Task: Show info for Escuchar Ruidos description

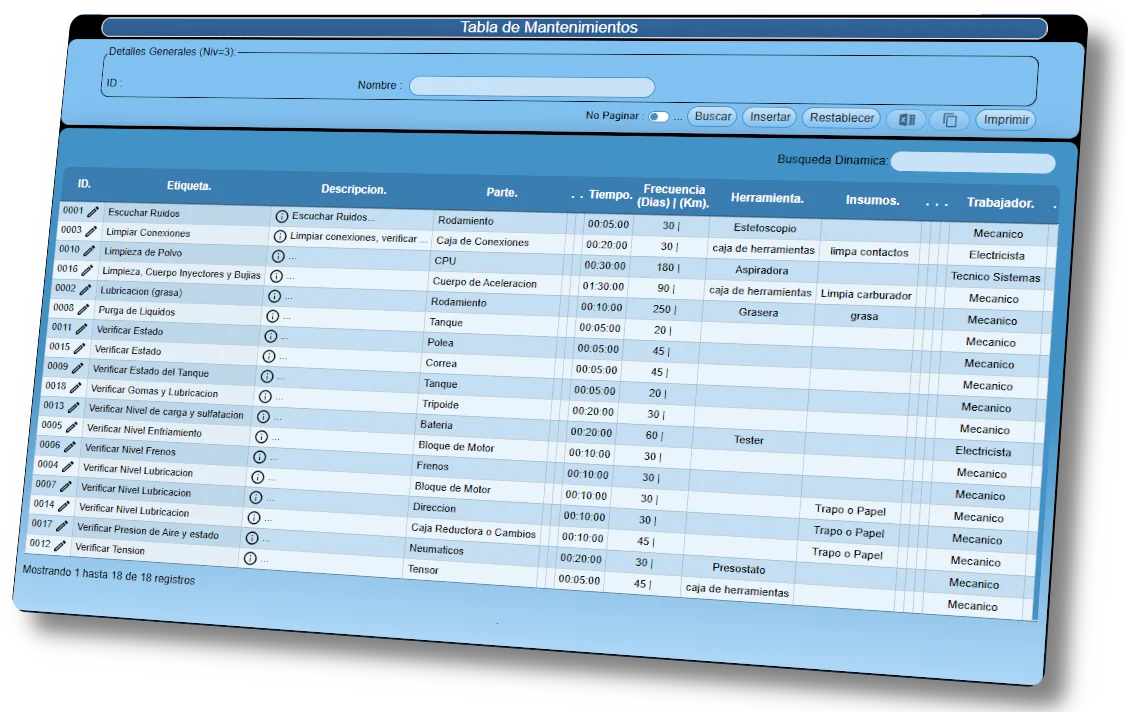Action: (x=281, y=216)
